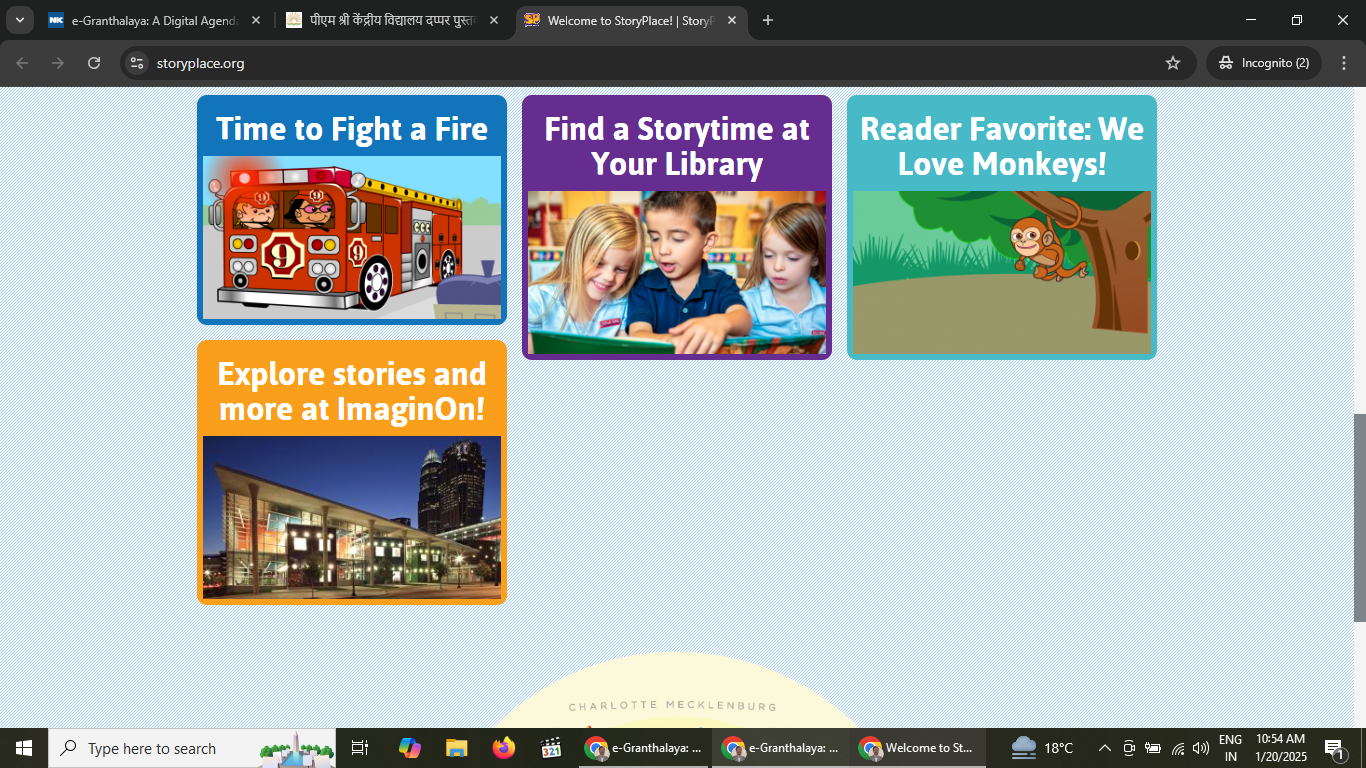Image resolution: width=1366 pixels, height=768 pixels.
Task: Open network Wi-Fi tray icon
Action: 1178,748
